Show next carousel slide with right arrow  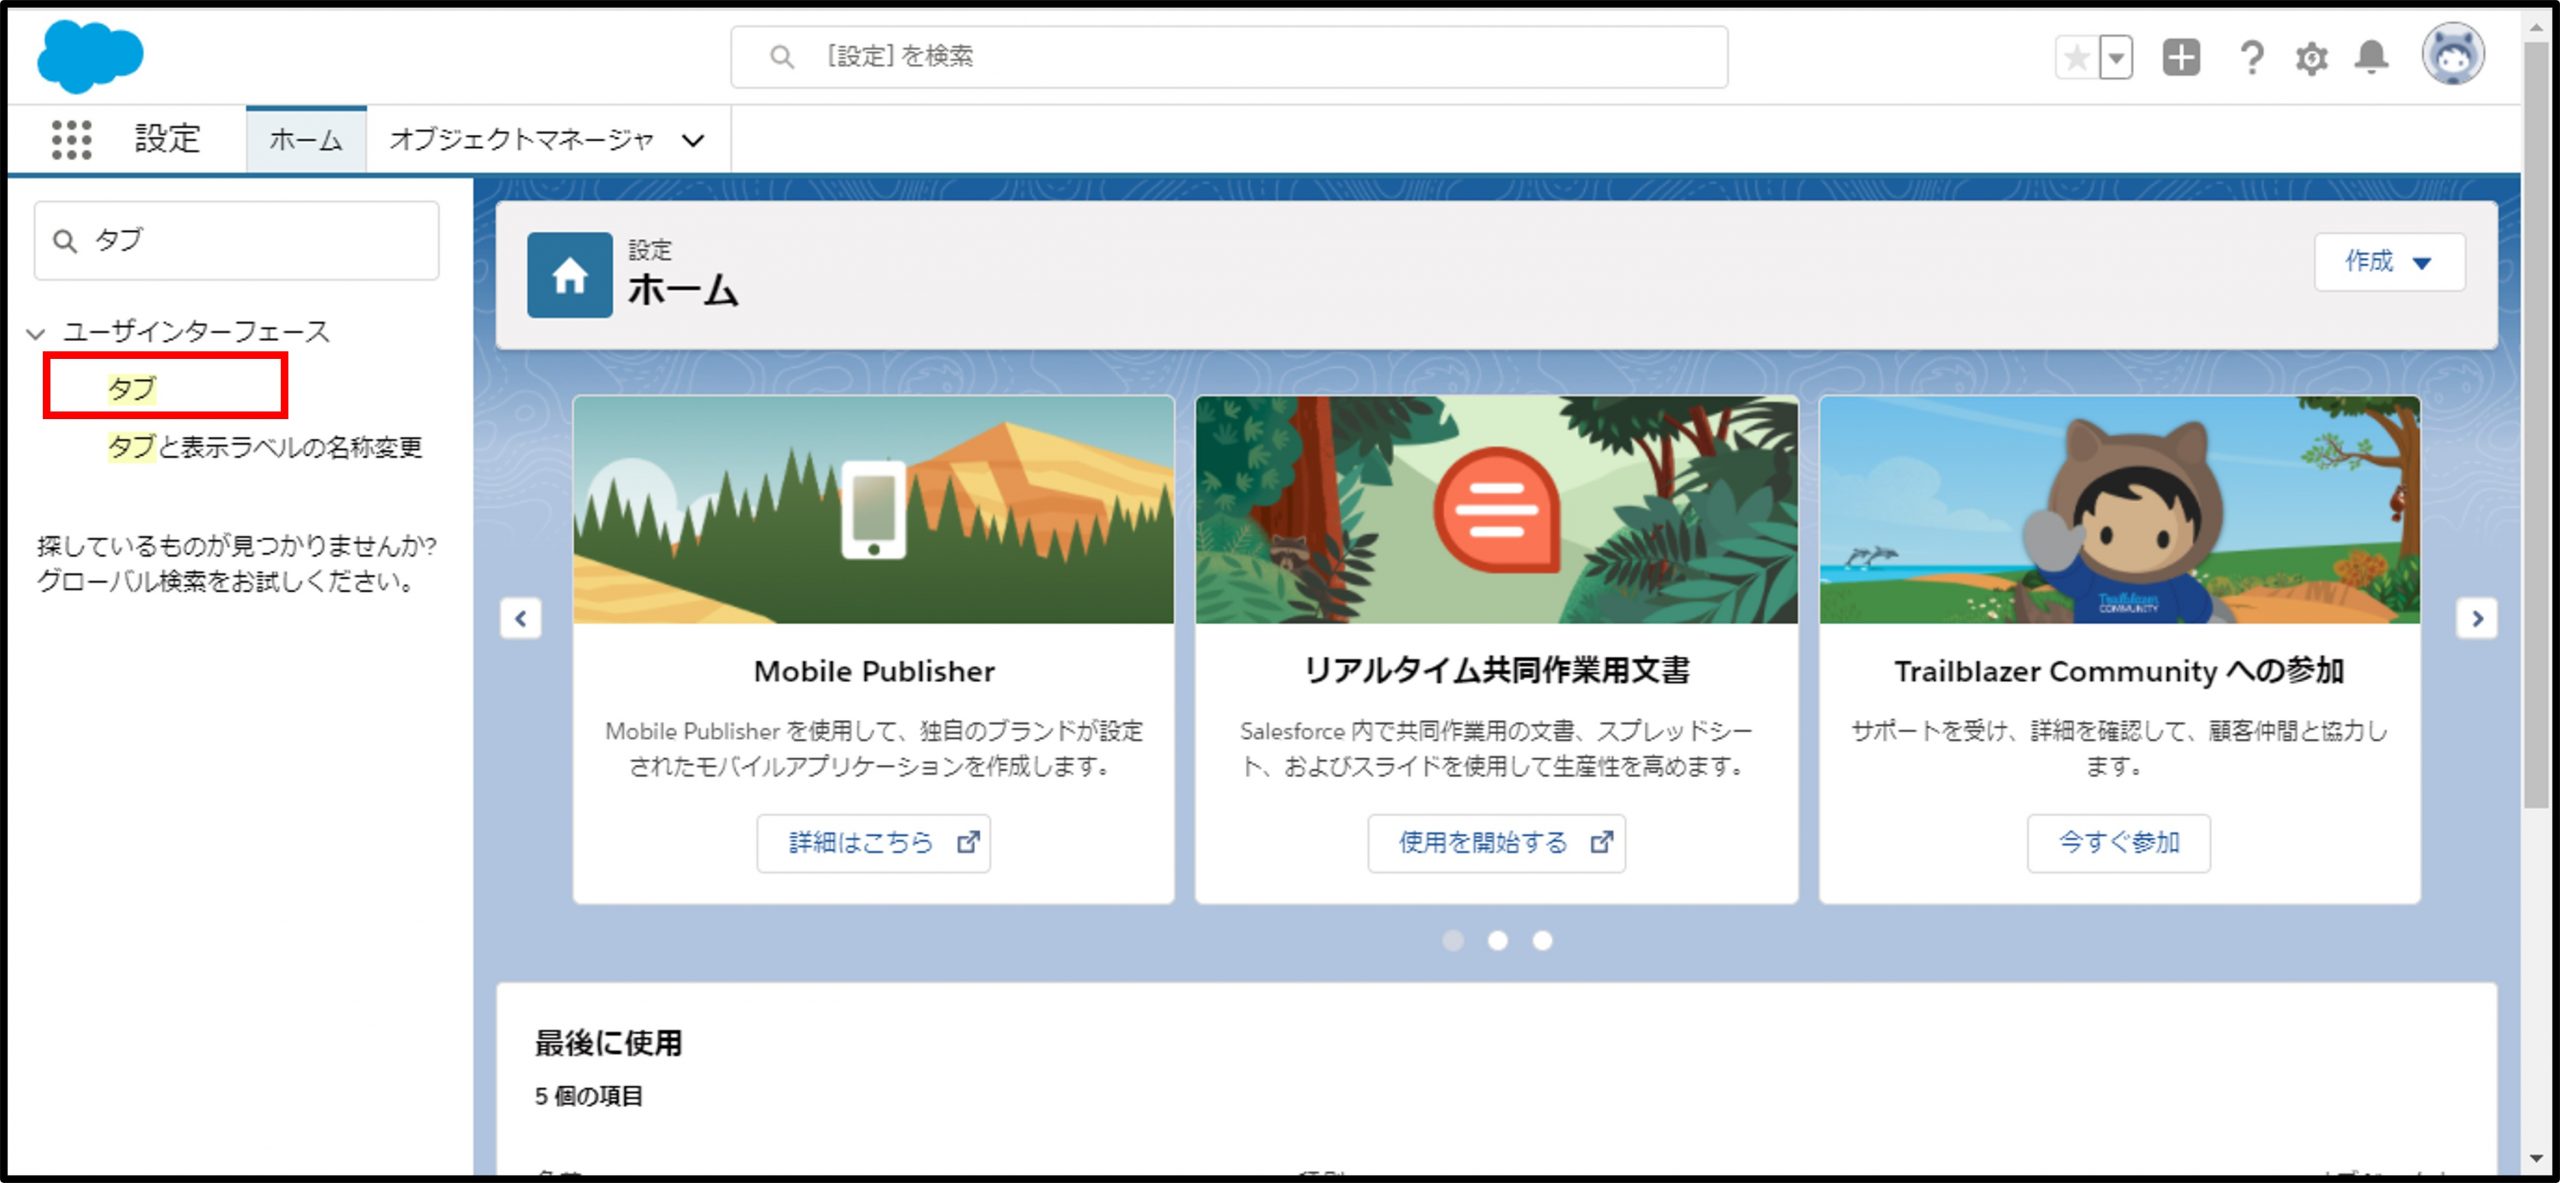2476,618
